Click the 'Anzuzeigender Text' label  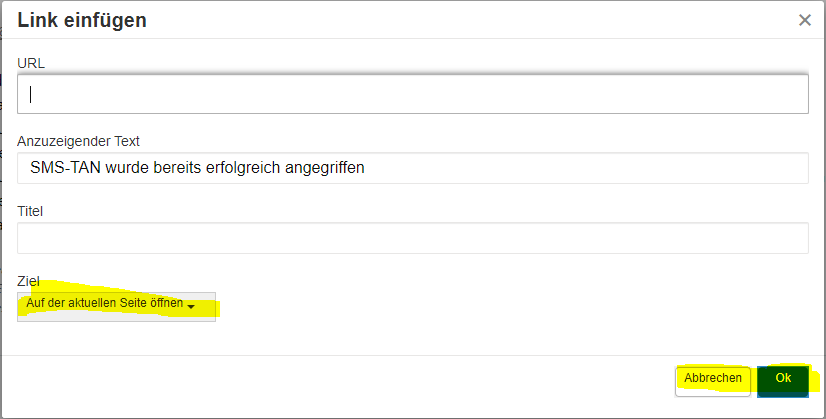78,141
